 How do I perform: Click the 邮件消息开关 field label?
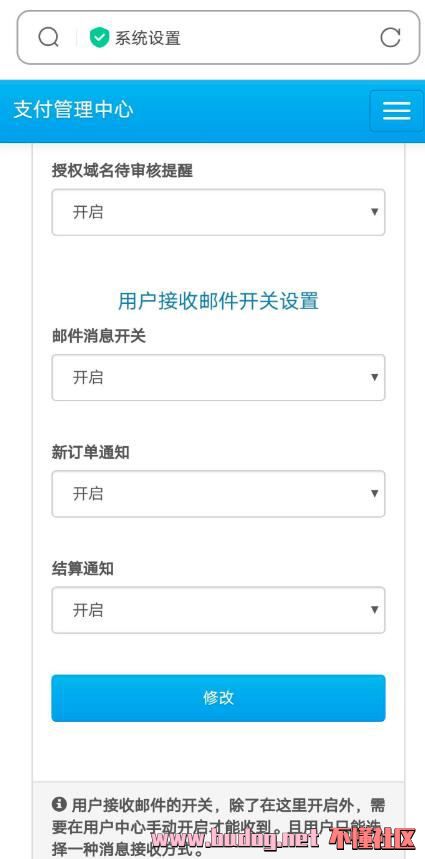(99, 336)
